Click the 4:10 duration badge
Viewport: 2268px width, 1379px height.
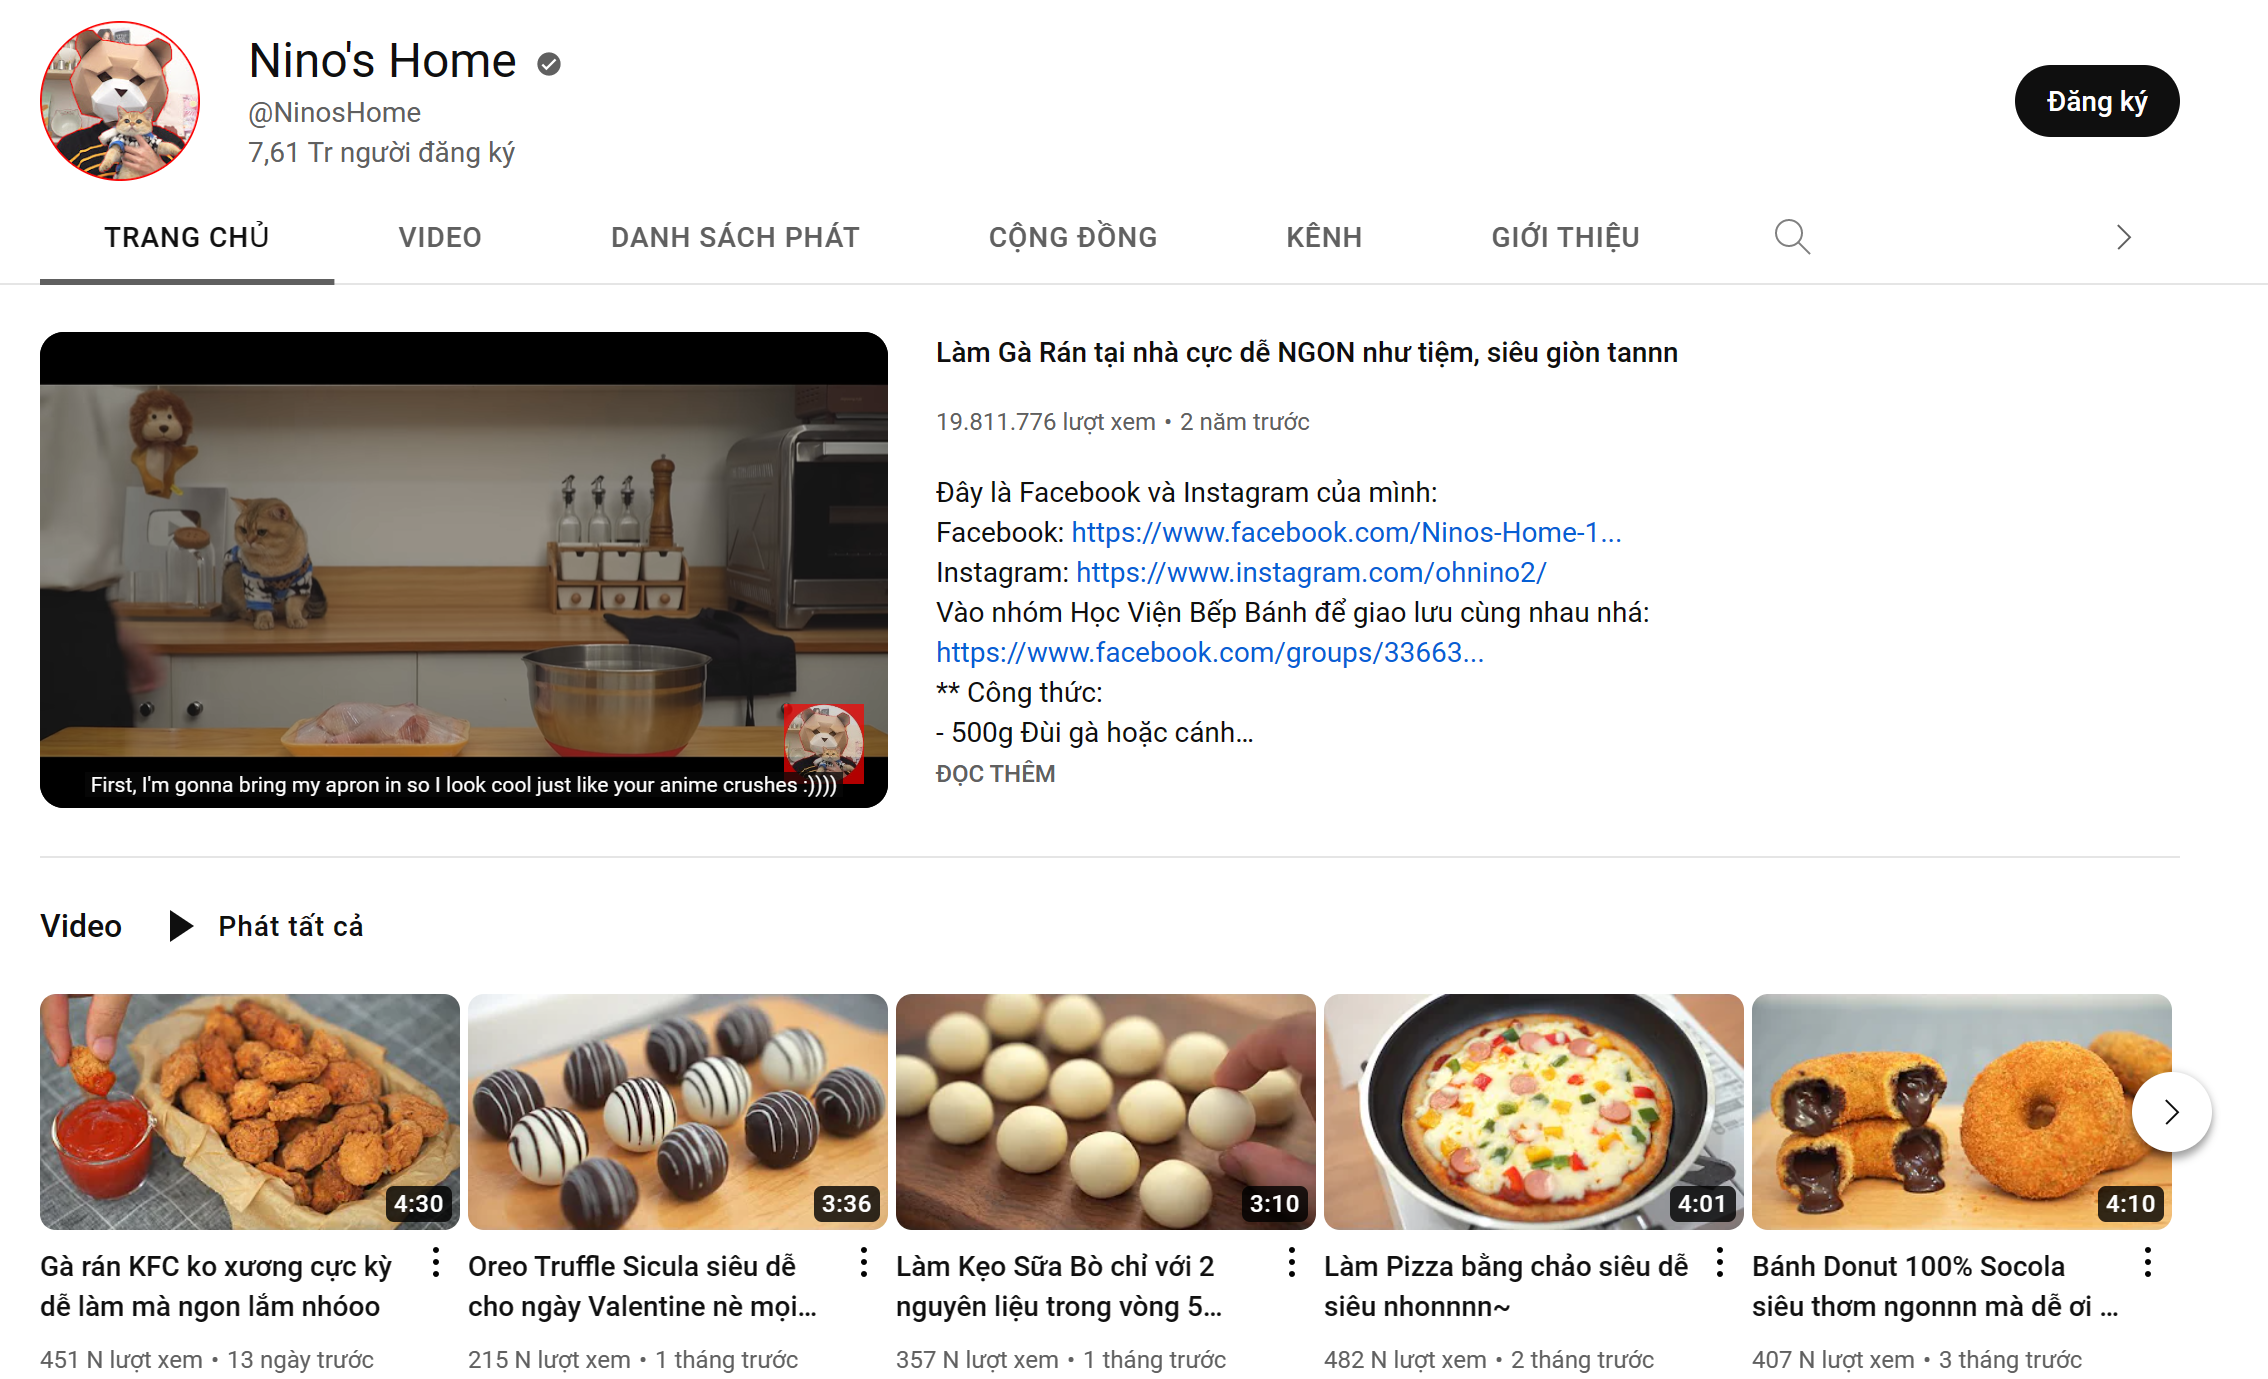click(x=2130, y=1203)
